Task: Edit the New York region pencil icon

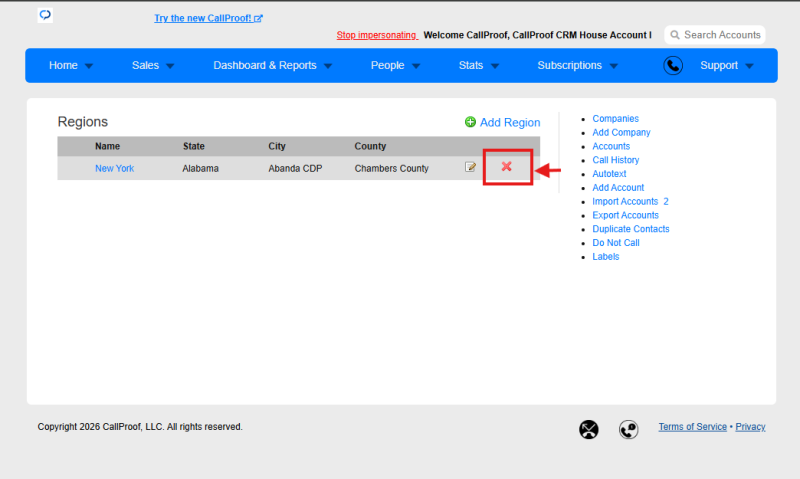Action: (470, 167)
